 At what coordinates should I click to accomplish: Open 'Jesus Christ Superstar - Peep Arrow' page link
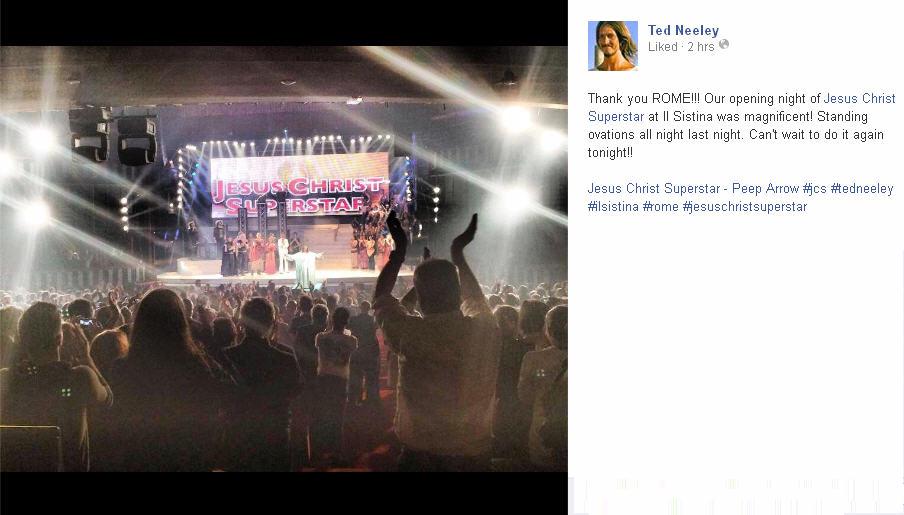click(x=693, y=189)
